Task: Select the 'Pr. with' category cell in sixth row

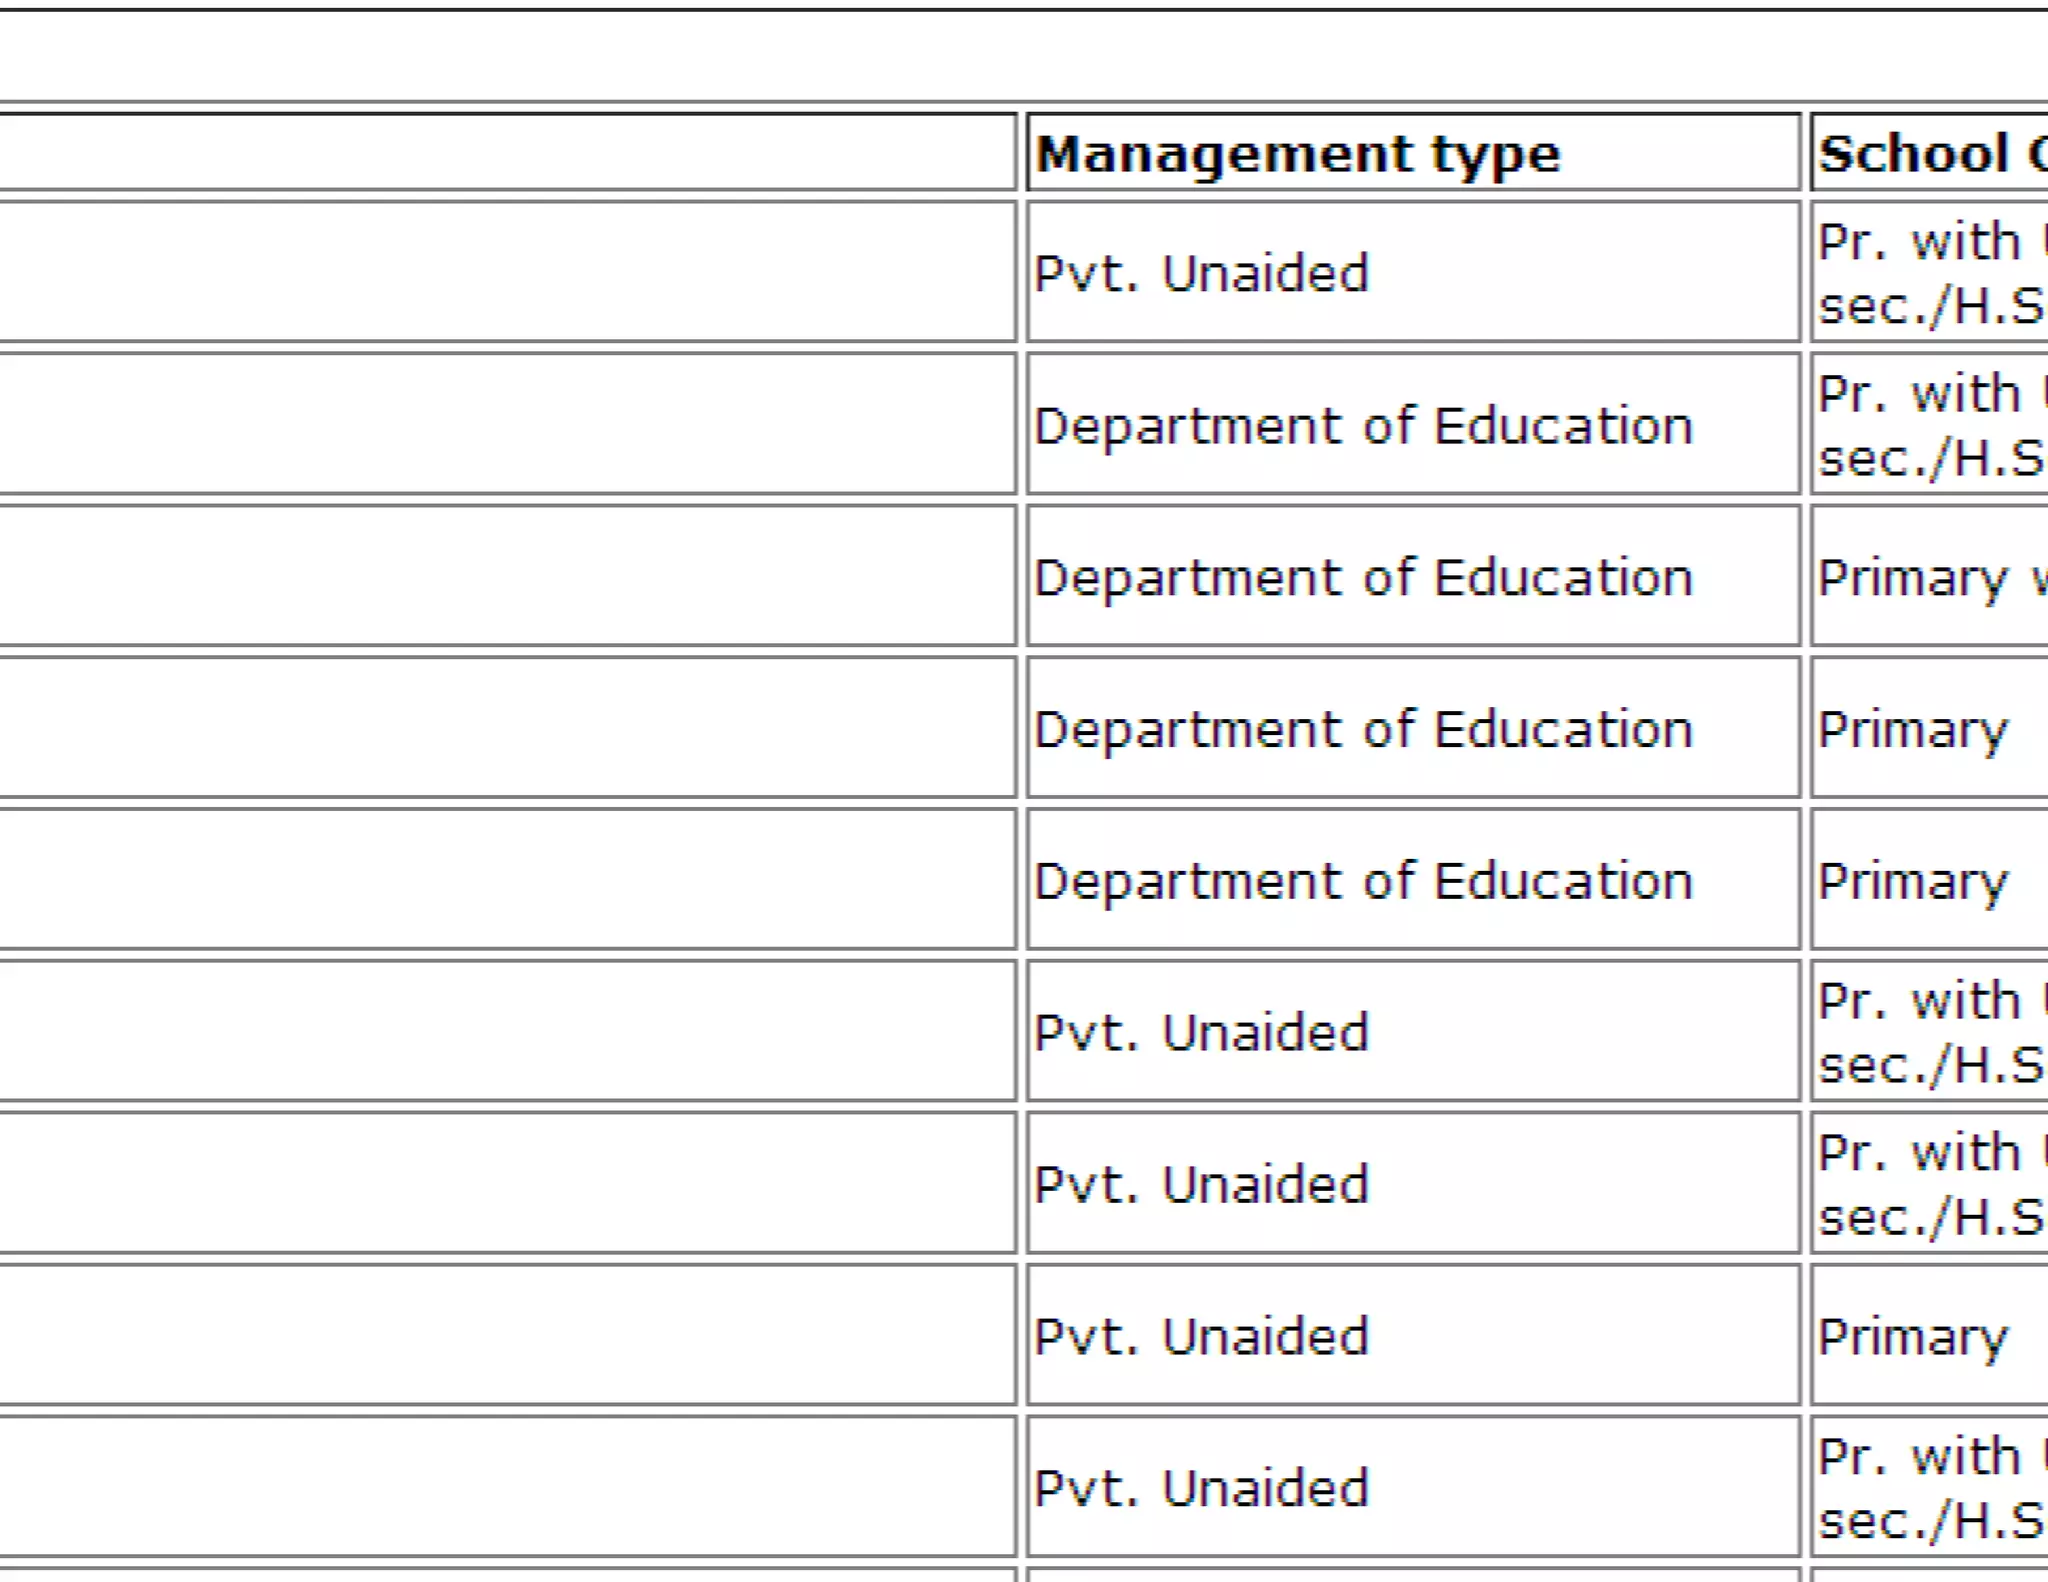Action: [x=1930, y=1033]
